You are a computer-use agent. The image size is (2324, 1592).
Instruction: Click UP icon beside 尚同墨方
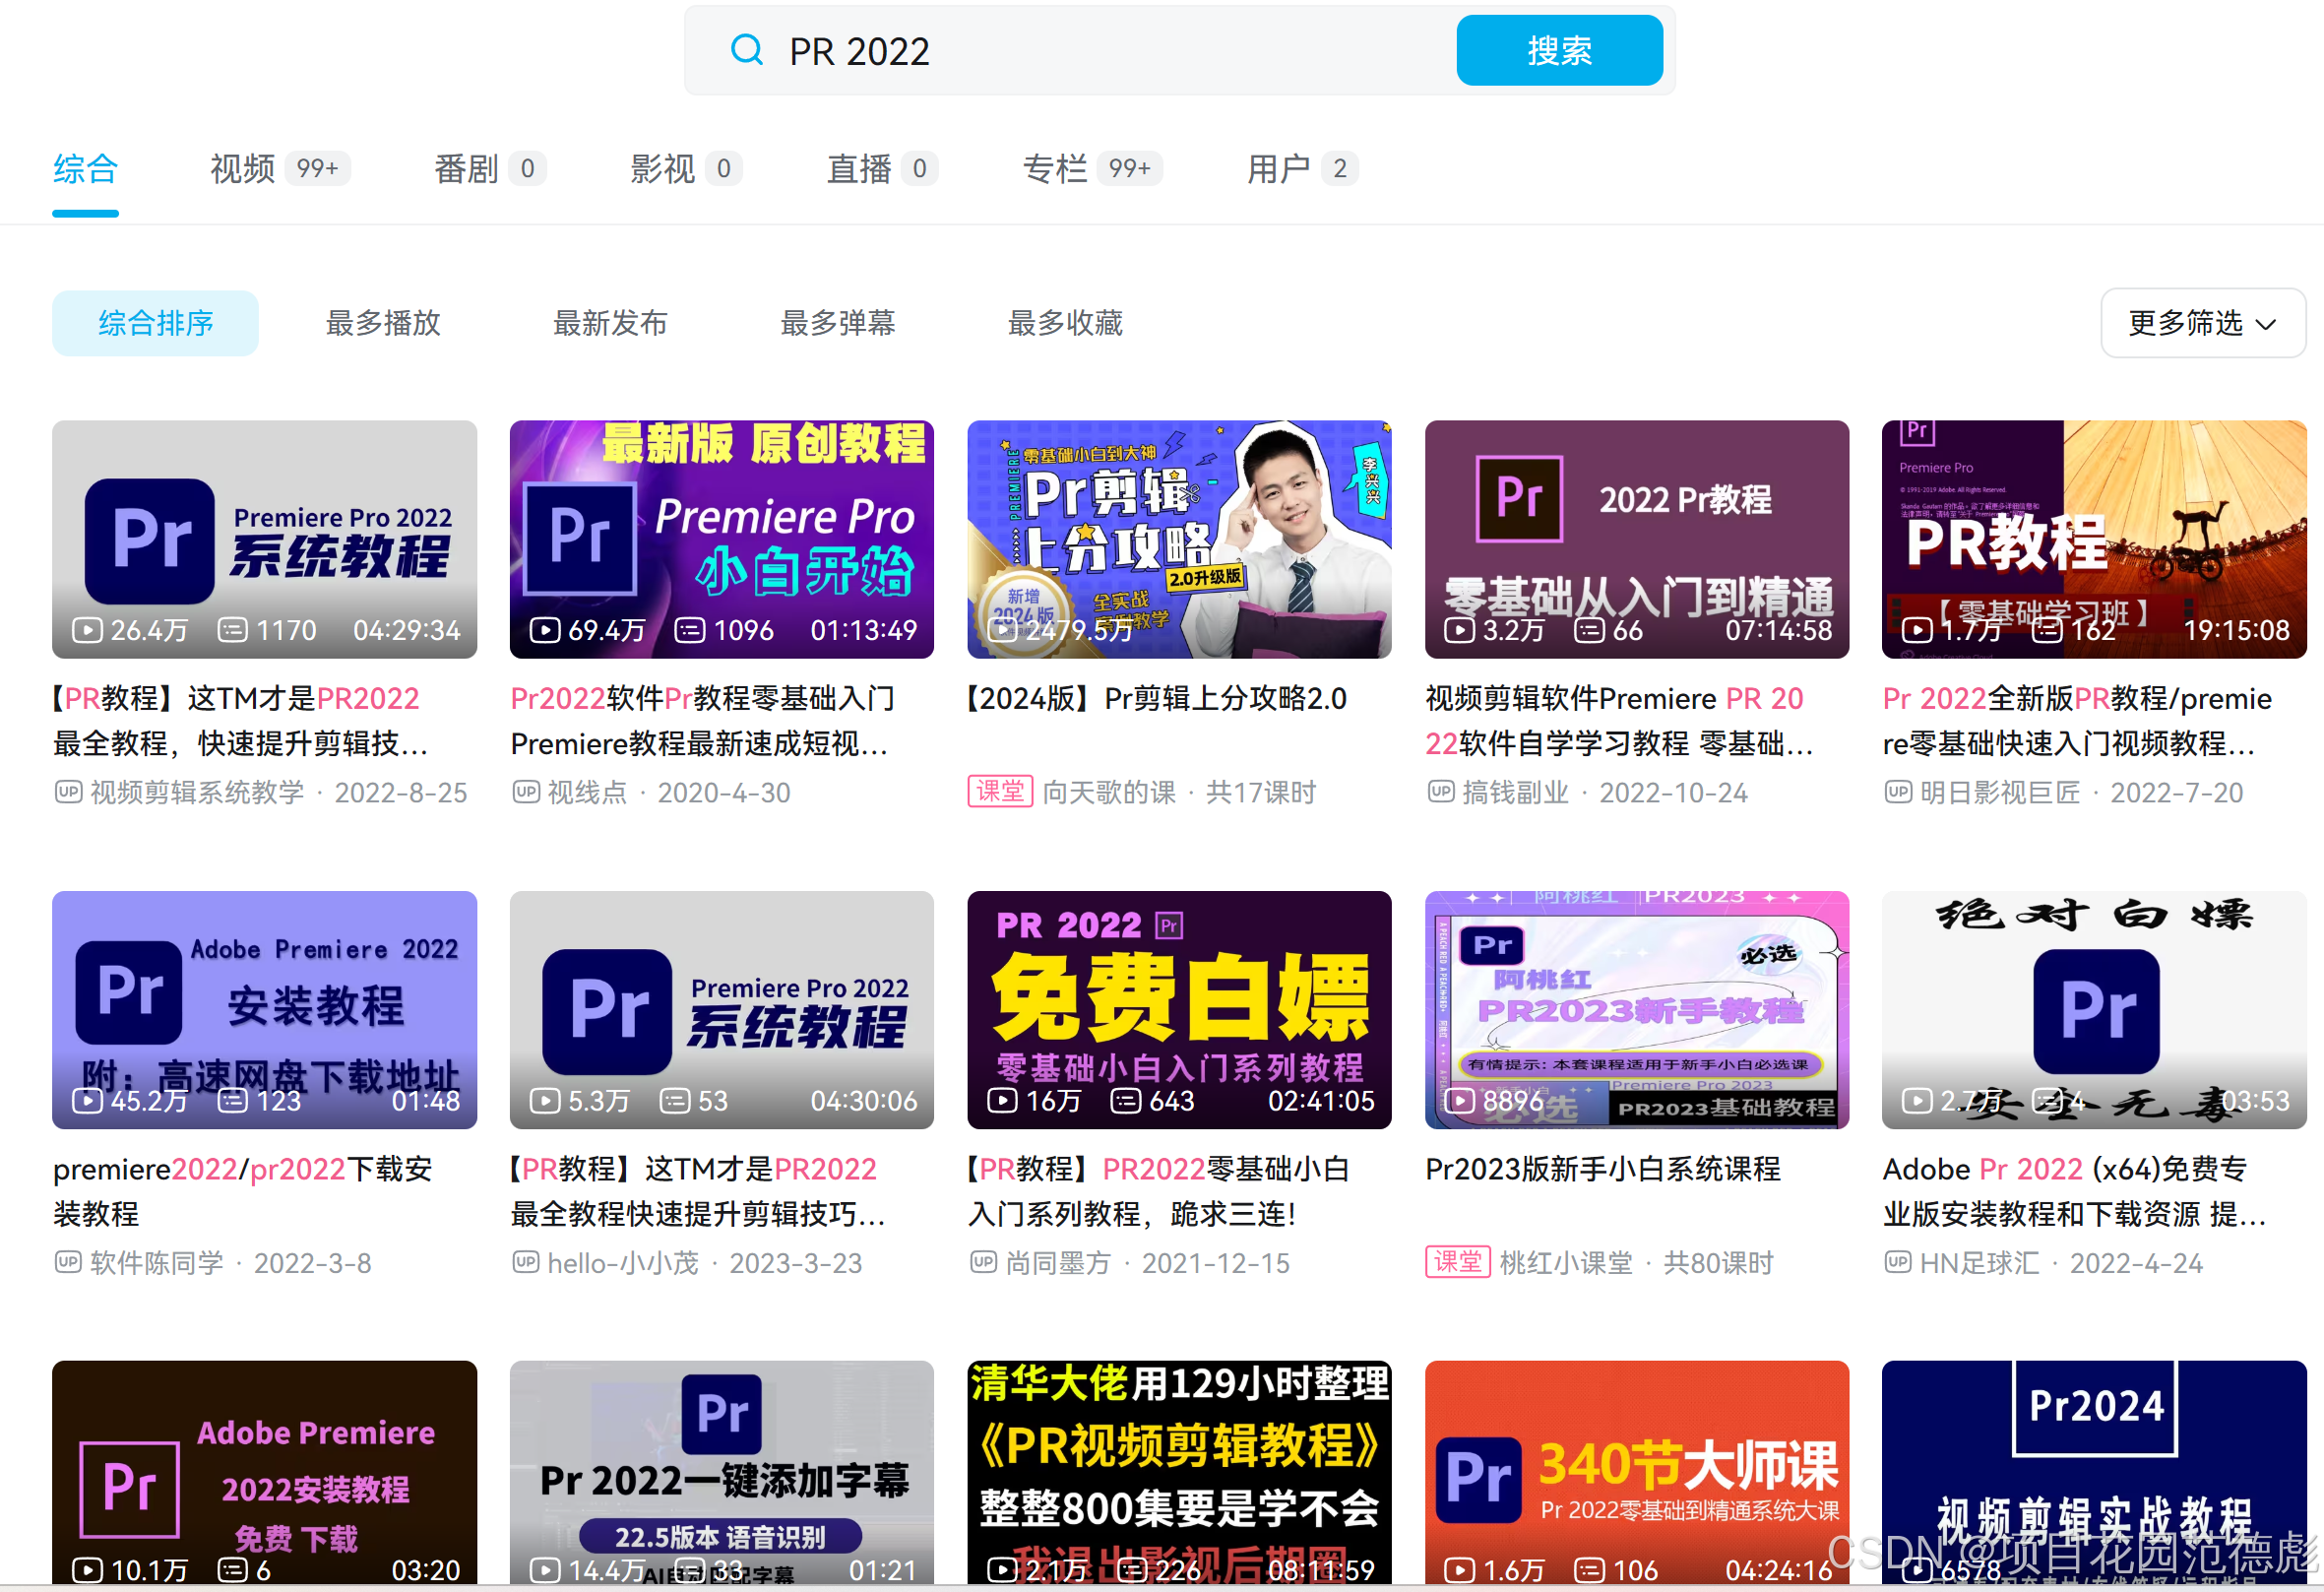coord(983,1262)
